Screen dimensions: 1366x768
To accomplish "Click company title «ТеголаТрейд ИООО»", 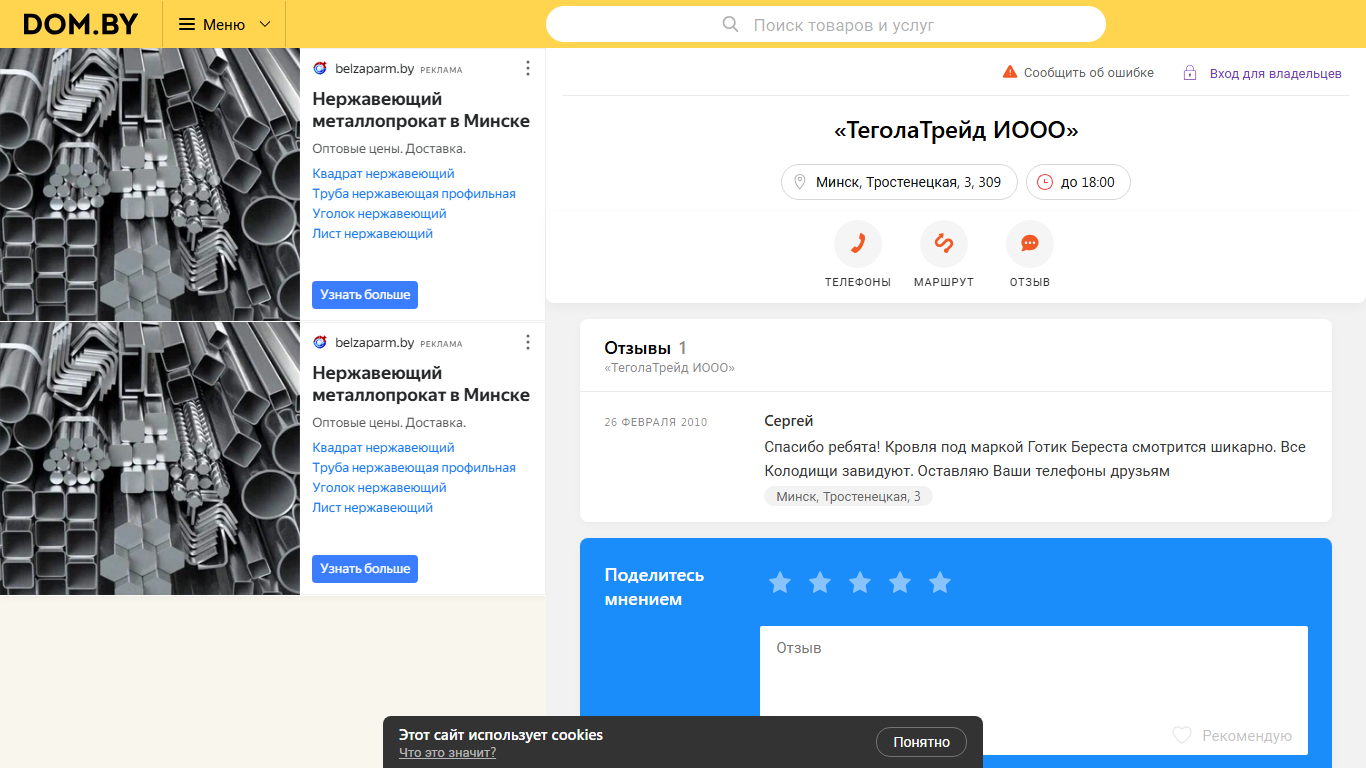I will click(956, 130).
